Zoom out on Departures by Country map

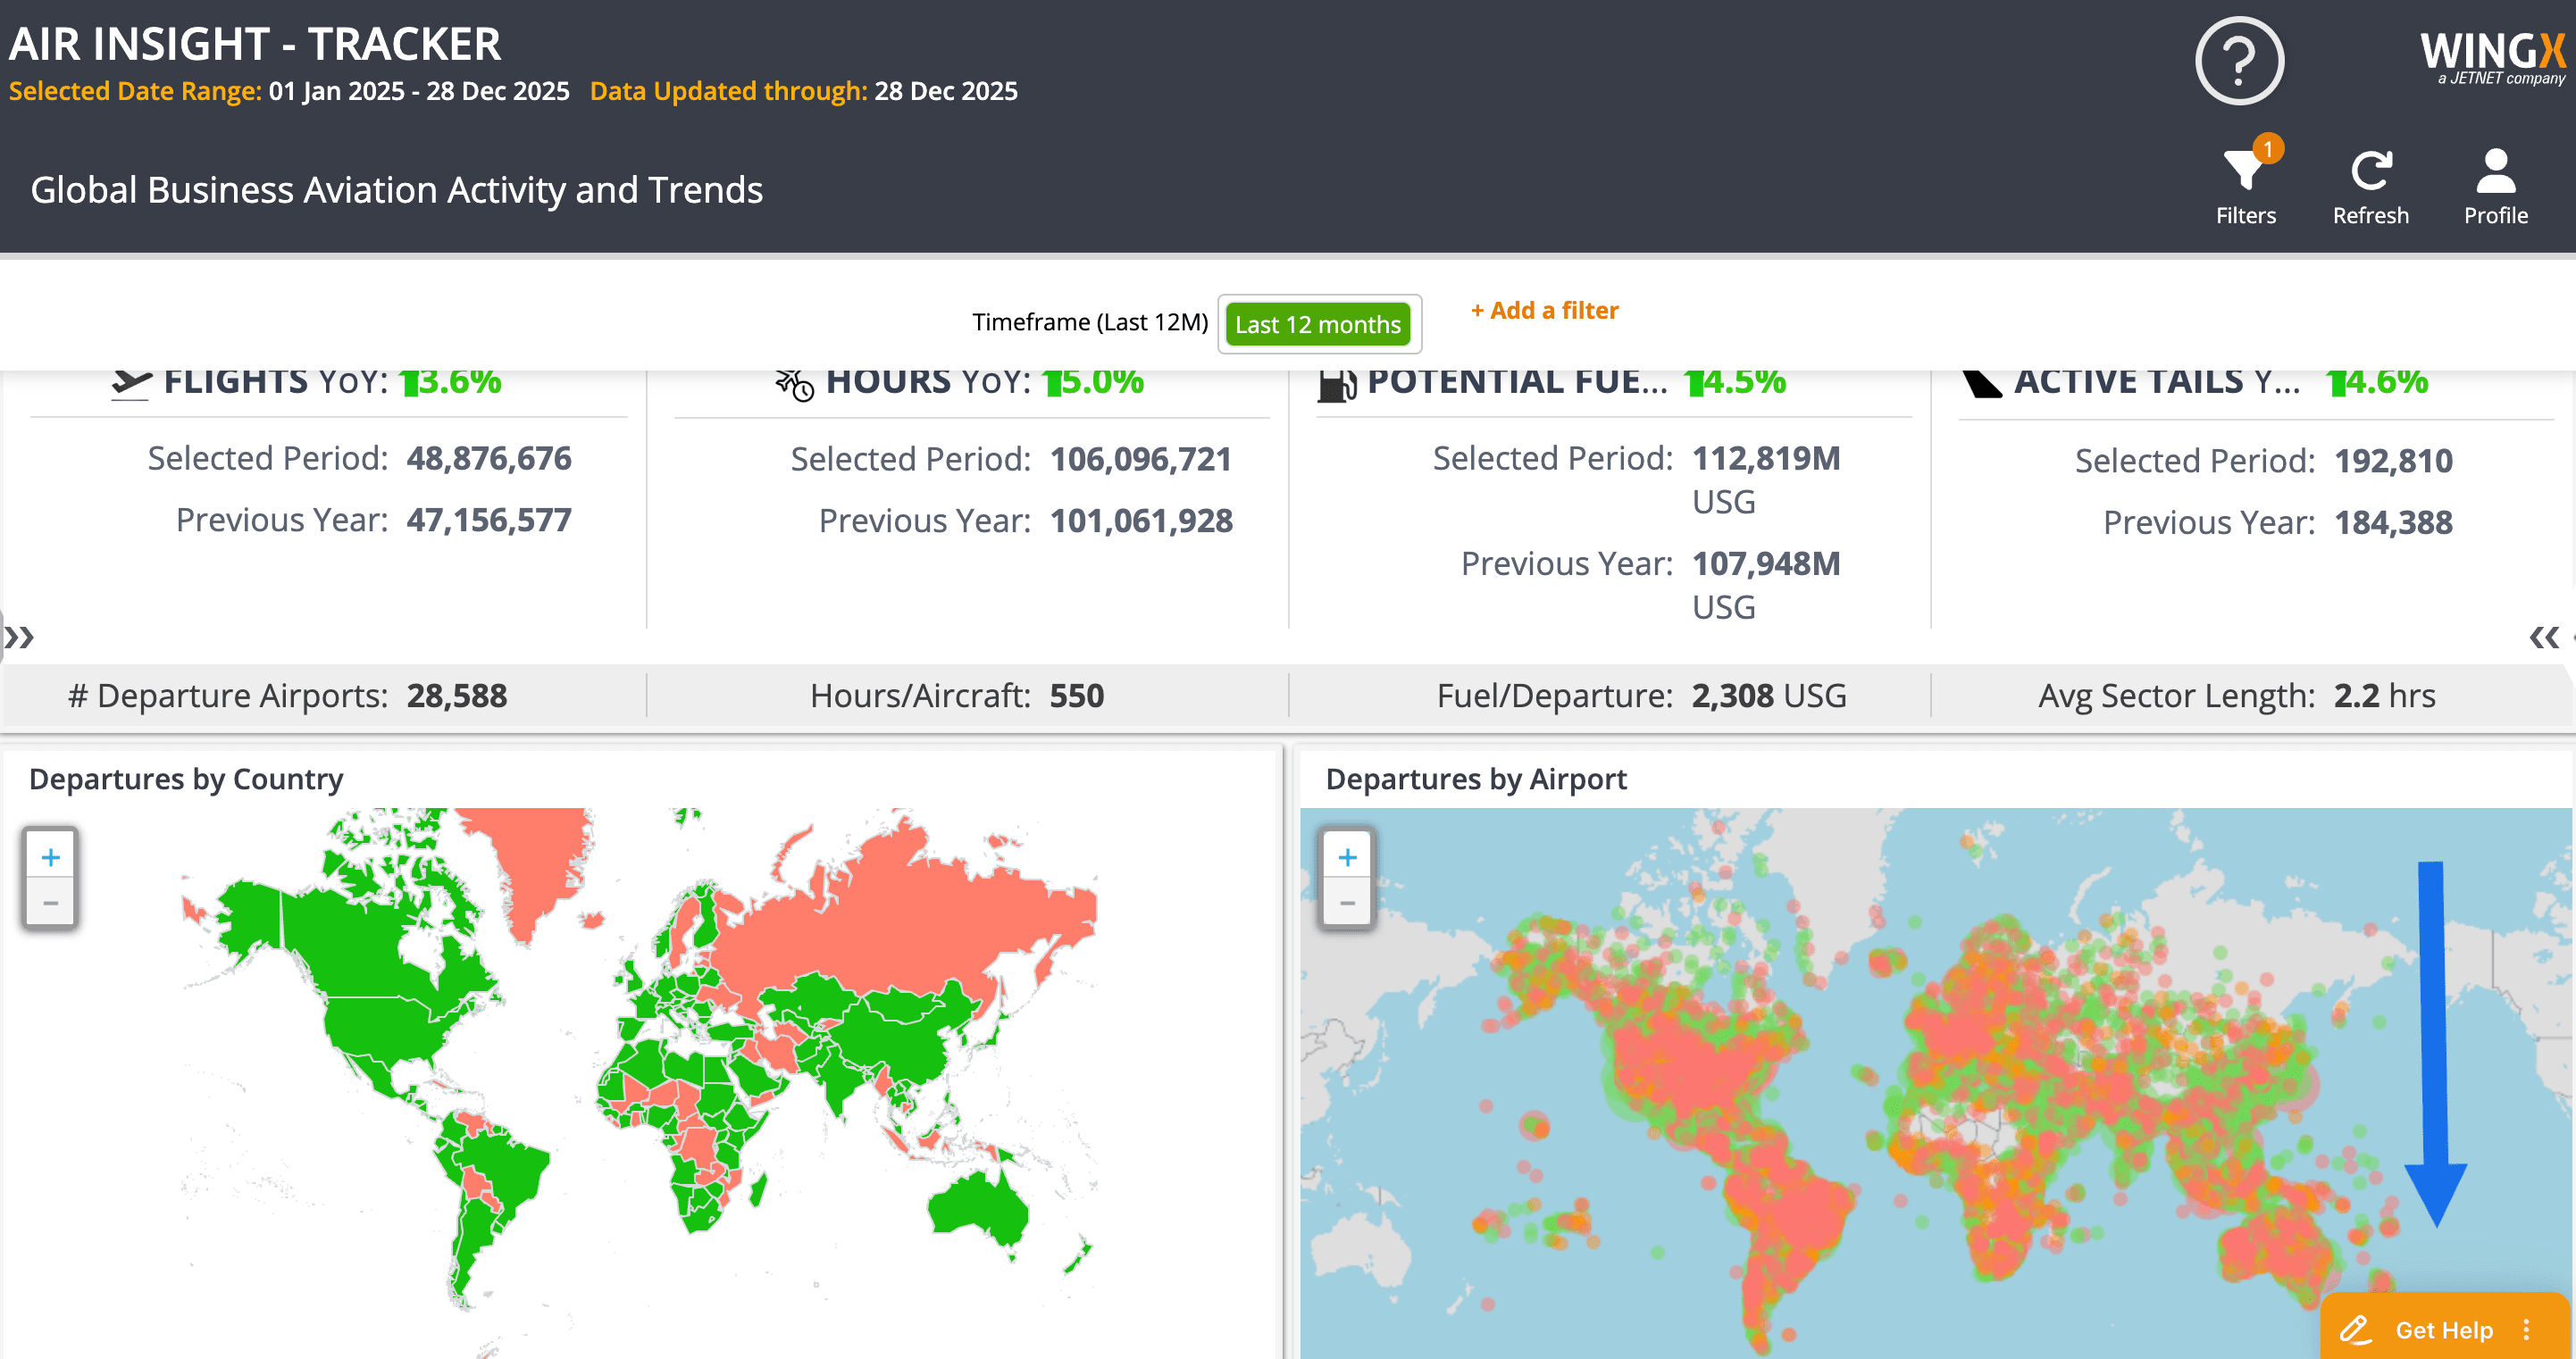[x=51, y=903]
